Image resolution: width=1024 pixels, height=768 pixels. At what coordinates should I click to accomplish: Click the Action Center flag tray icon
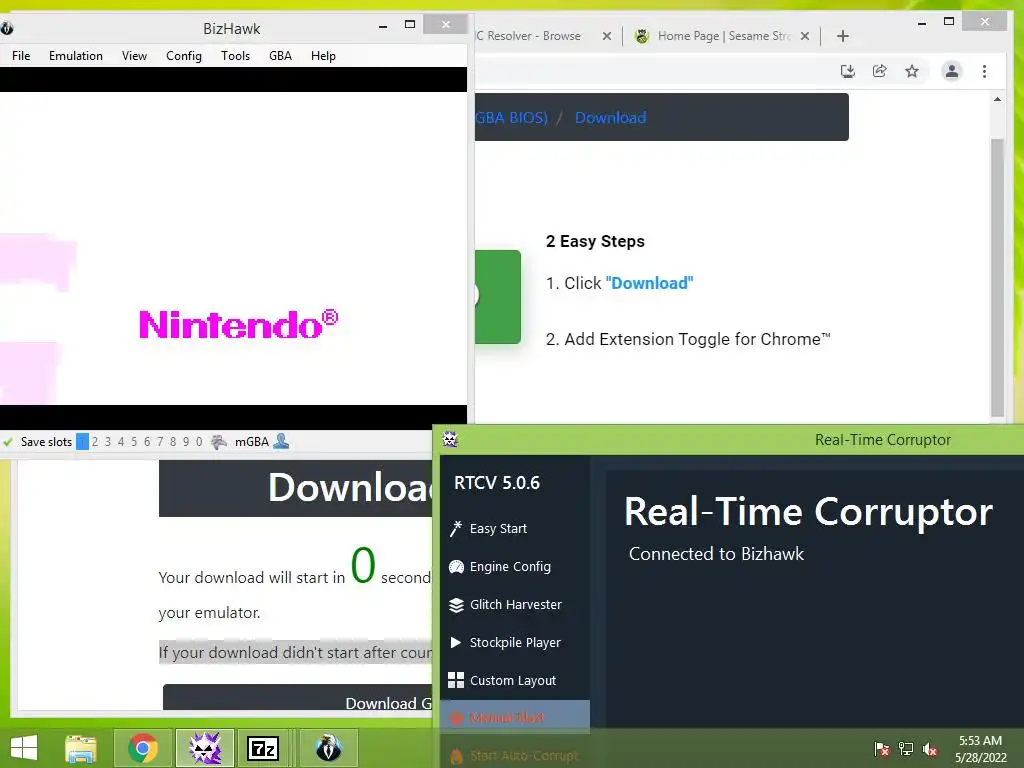882,748
